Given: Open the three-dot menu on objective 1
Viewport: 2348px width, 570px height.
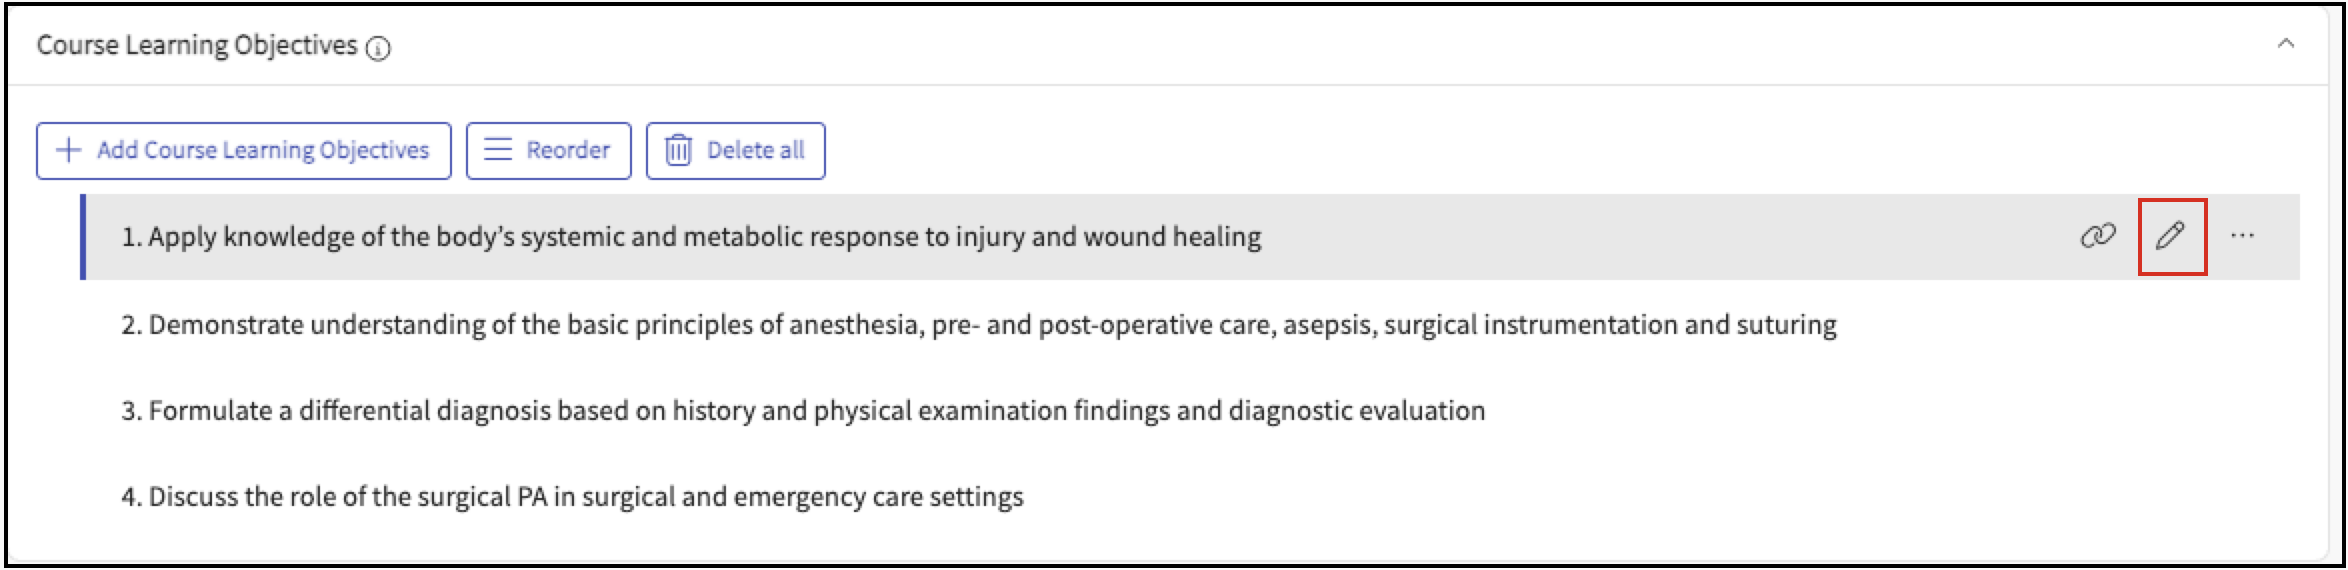Looking at the screenshot, I should point(2242,236).
